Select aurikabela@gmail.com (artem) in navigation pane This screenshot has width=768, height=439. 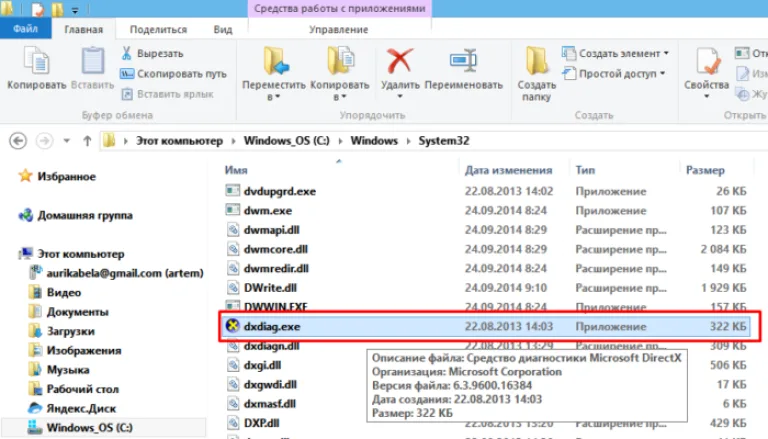click(x=125, y=273)
